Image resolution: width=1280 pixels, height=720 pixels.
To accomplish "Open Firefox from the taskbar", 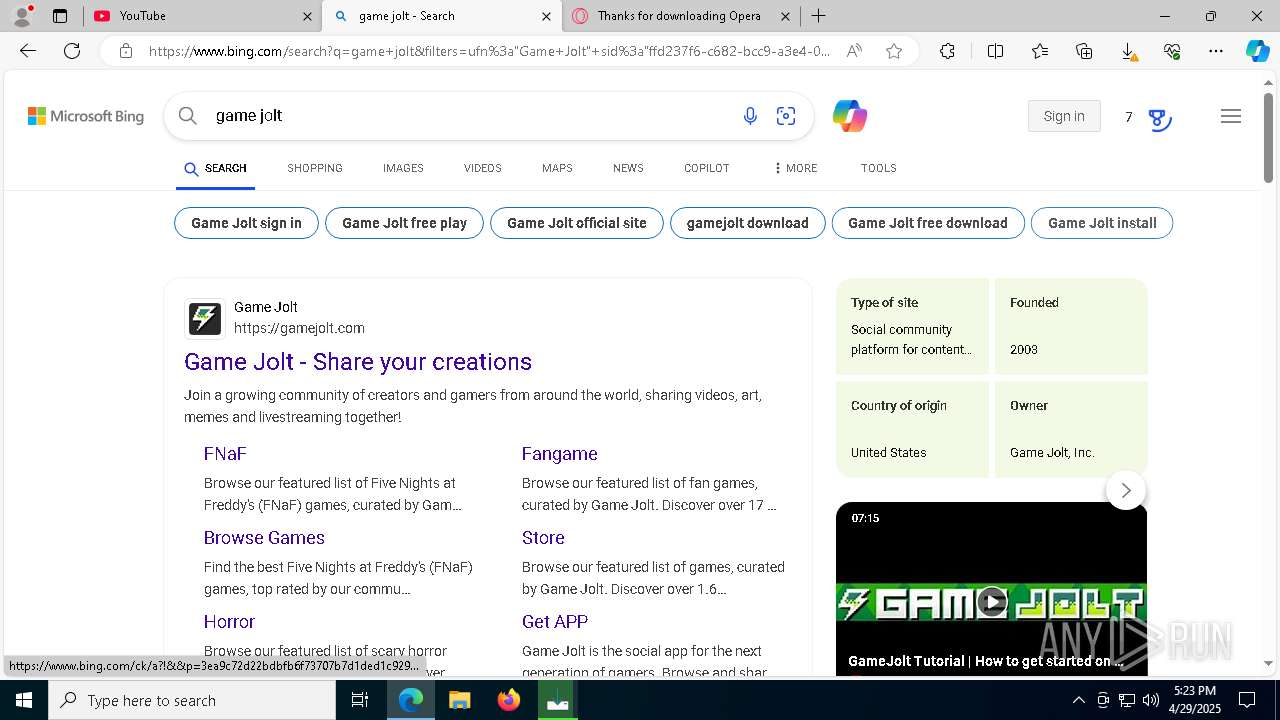I will [509, 700].
